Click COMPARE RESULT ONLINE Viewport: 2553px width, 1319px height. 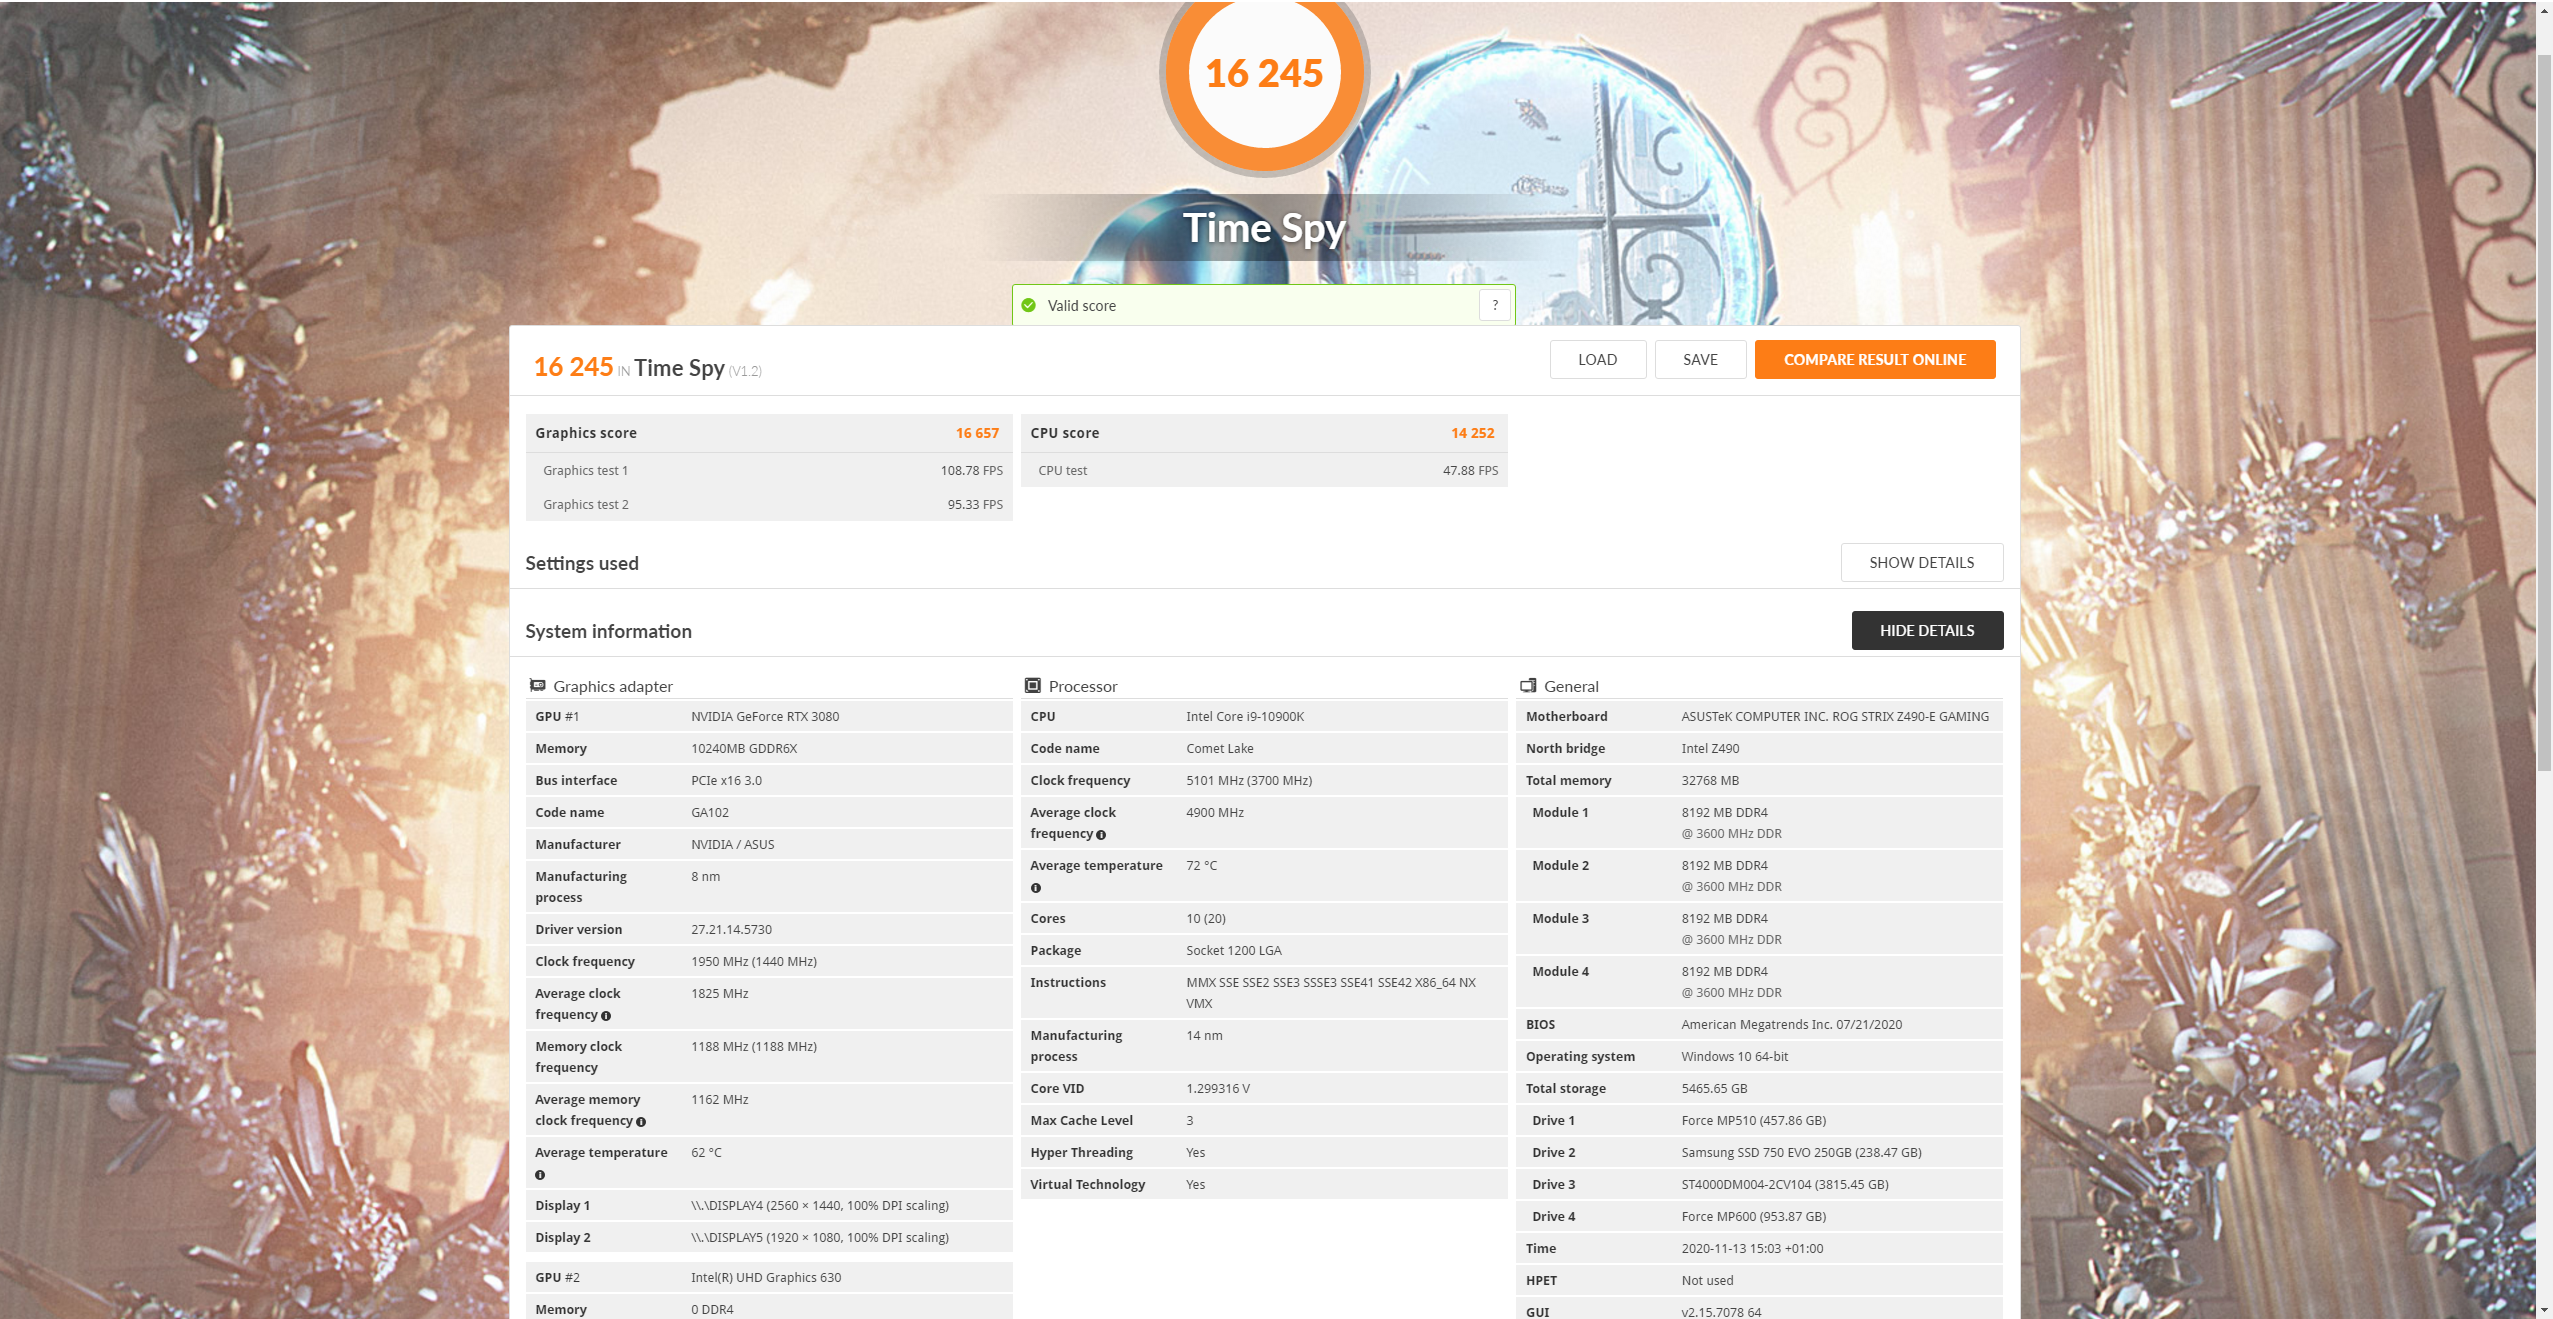pos(1874,360)
